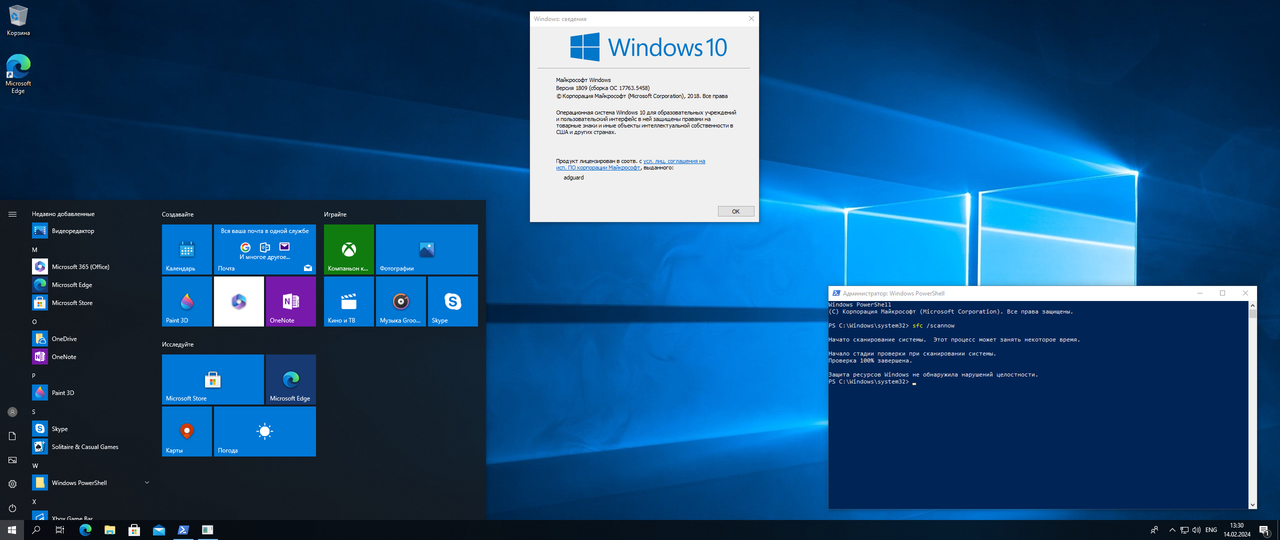
Task: Click the Power button in Start
Action: coord(12,508)
